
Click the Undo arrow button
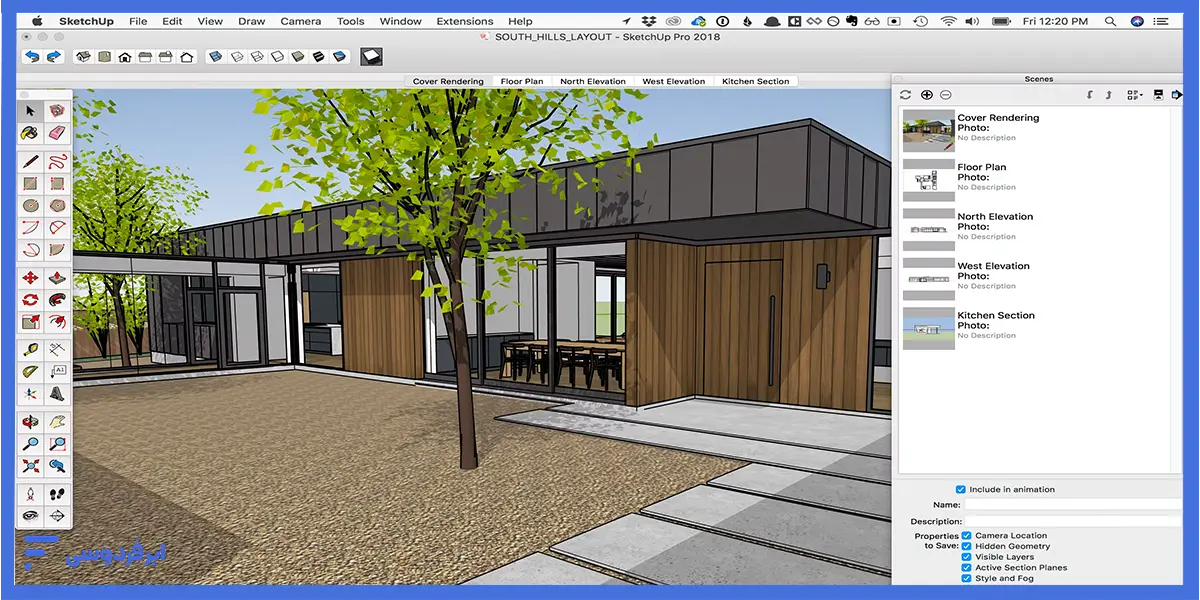pos(31,57)
